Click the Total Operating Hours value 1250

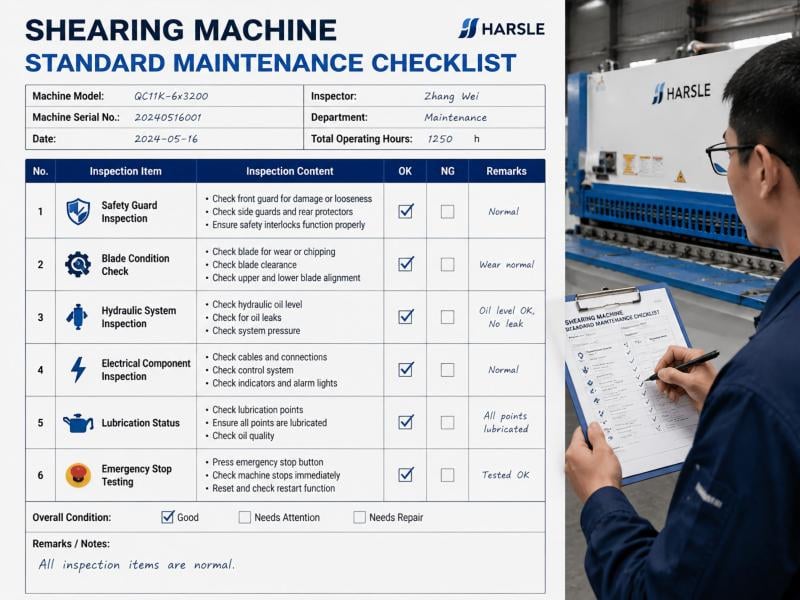pos(440,139)
